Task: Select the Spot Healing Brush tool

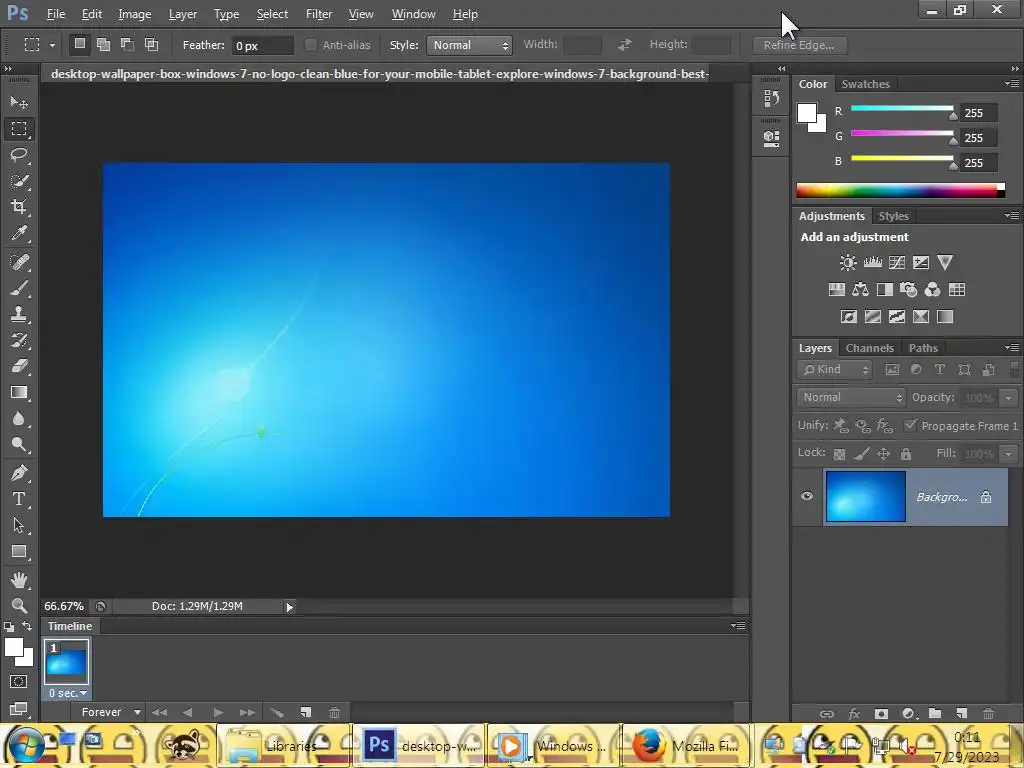Action: click(19, 262)
